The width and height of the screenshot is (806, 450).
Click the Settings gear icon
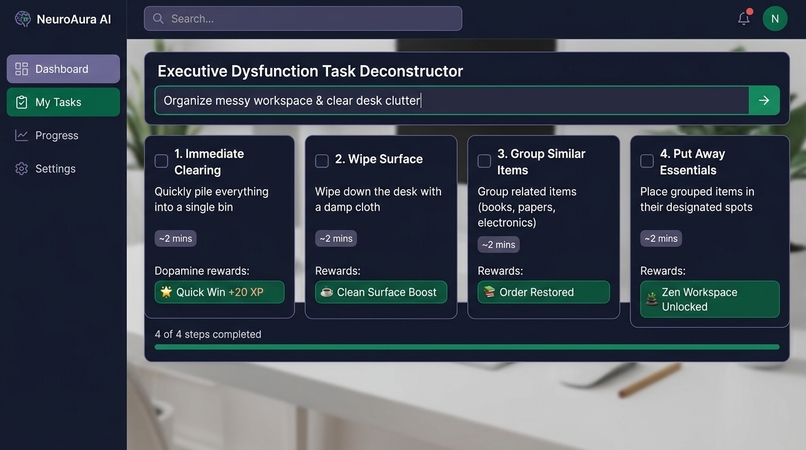tap(22, 169)
